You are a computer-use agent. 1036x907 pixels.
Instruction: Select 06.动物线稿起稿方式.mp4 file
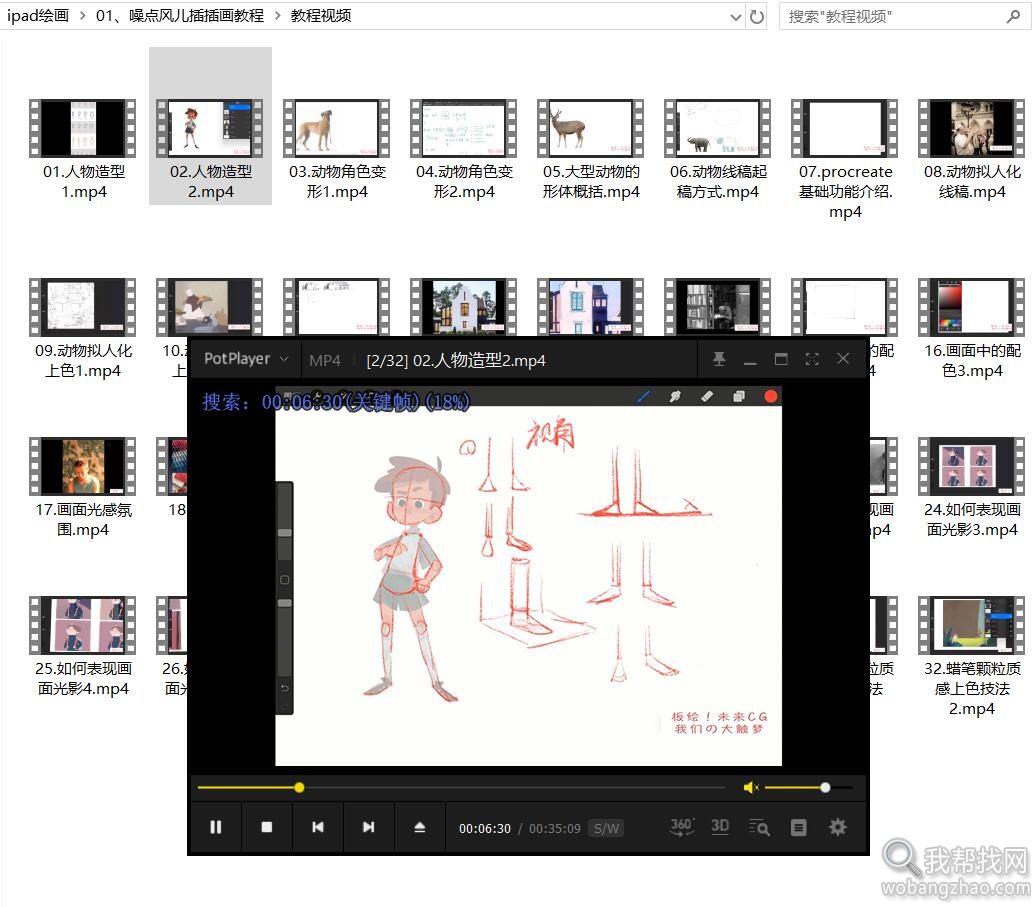[718, 147]
